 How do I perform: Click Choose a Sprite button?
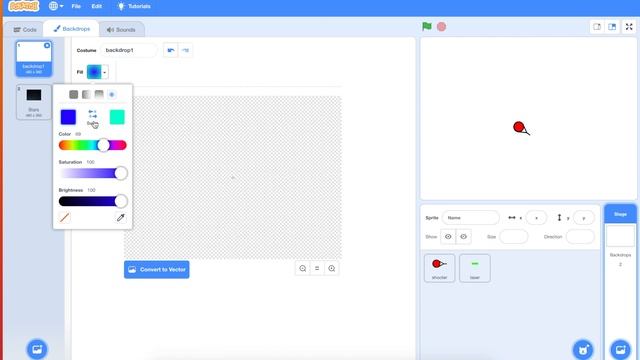[583, 350]
